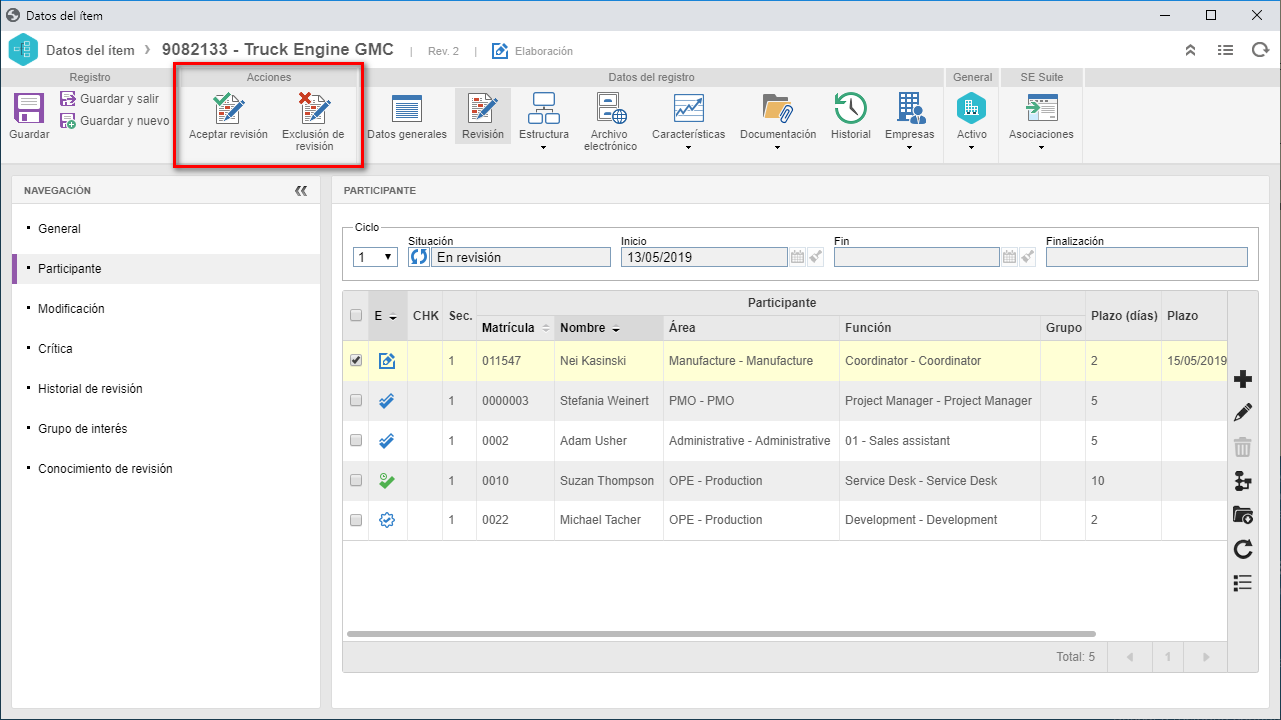This screenshot has height=720, width=1281.
Task: Expand Activo dropdown
Action: tap(971, 122)
